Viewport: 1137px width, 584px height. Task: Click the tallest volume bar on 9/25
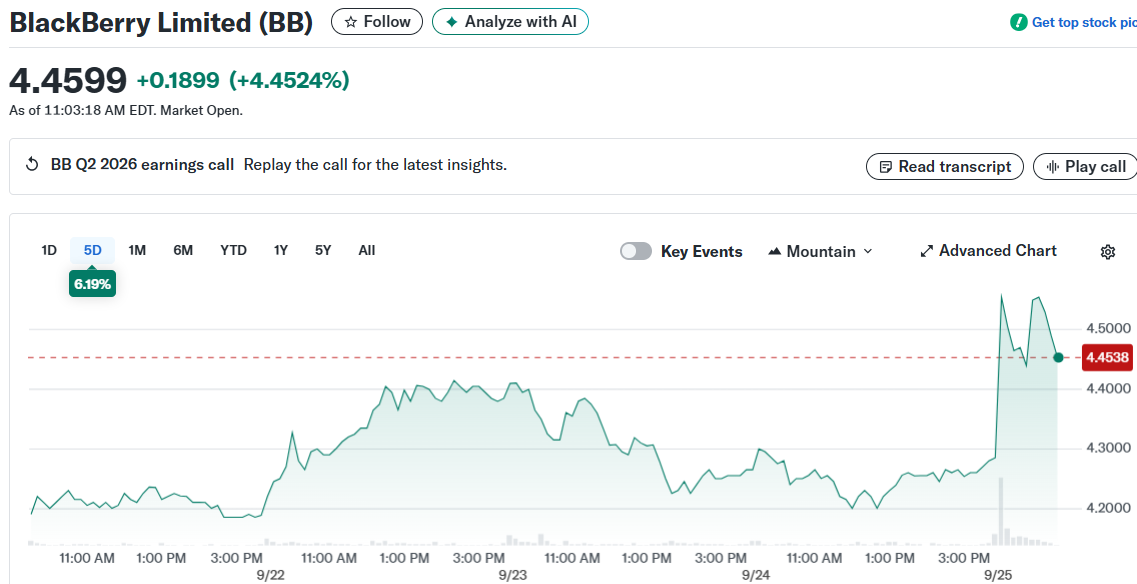1001,511
